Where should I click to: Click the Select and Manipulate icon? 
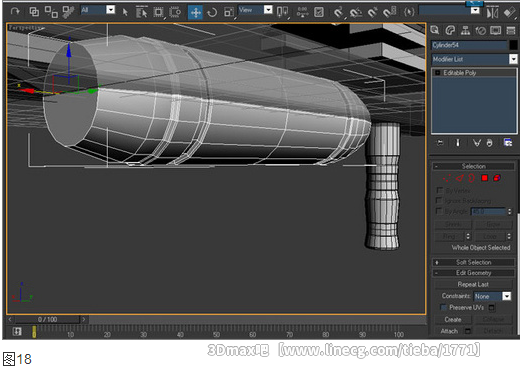tap(302, 12)
